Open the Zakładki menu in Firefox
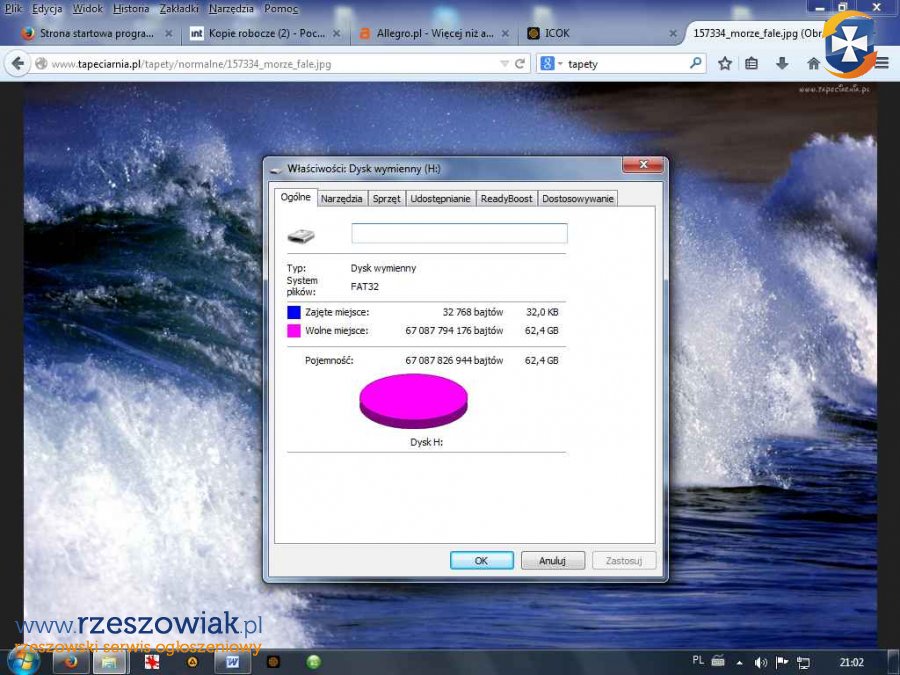Viewport: 900px width, 675px height. click(x=179, y=8)
